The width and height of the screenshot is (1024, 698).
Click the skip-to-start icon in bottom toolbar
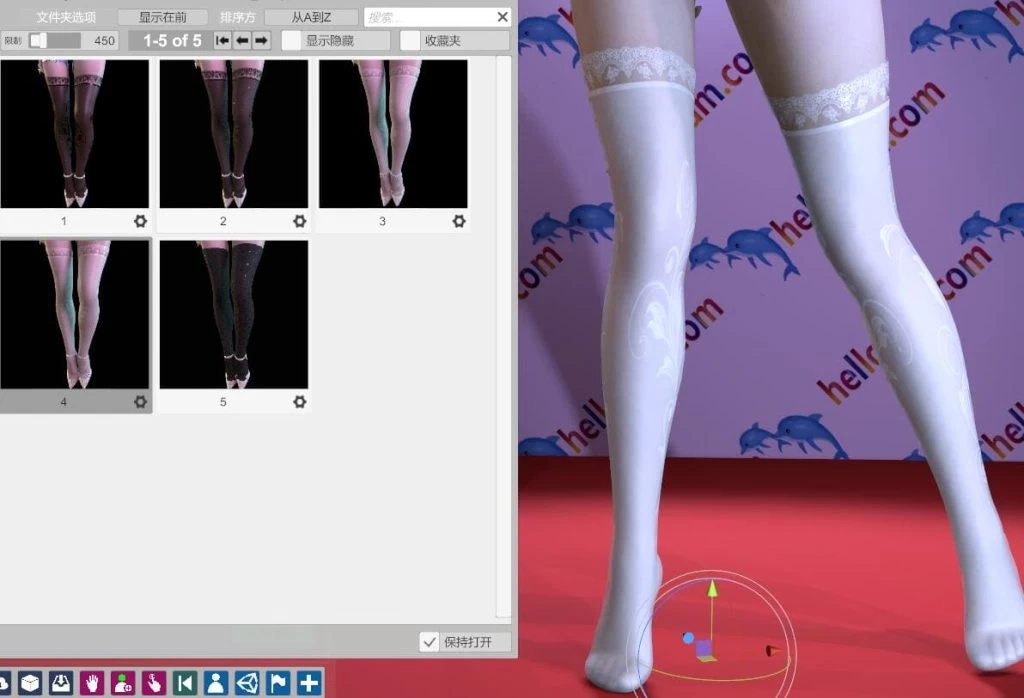(185, 683)
